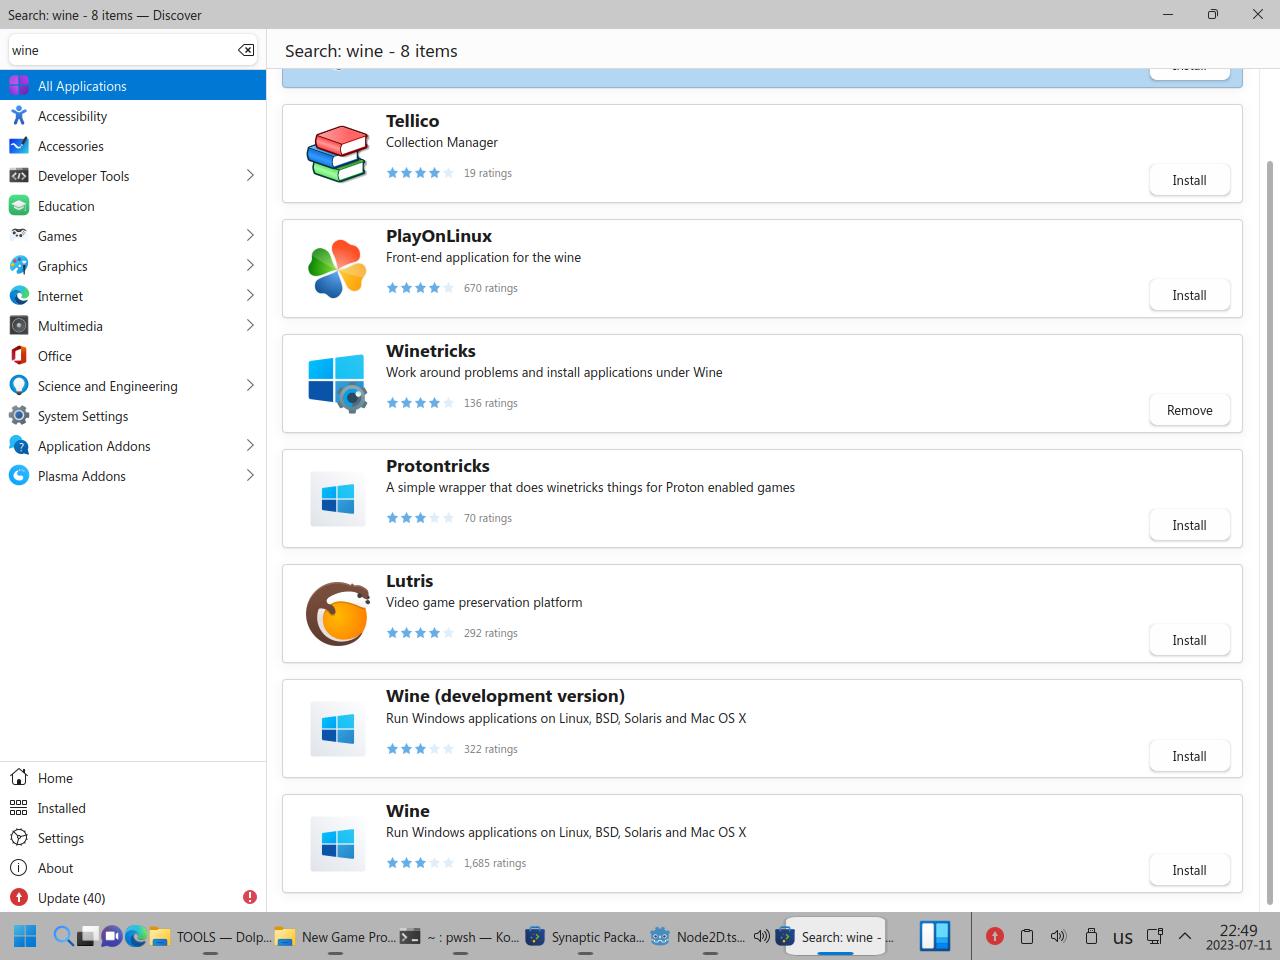The width and height of the screenshot is (1280, 960).
Task: Click PlayOnLinux 670 ratings stars
Action: [420, 288]
